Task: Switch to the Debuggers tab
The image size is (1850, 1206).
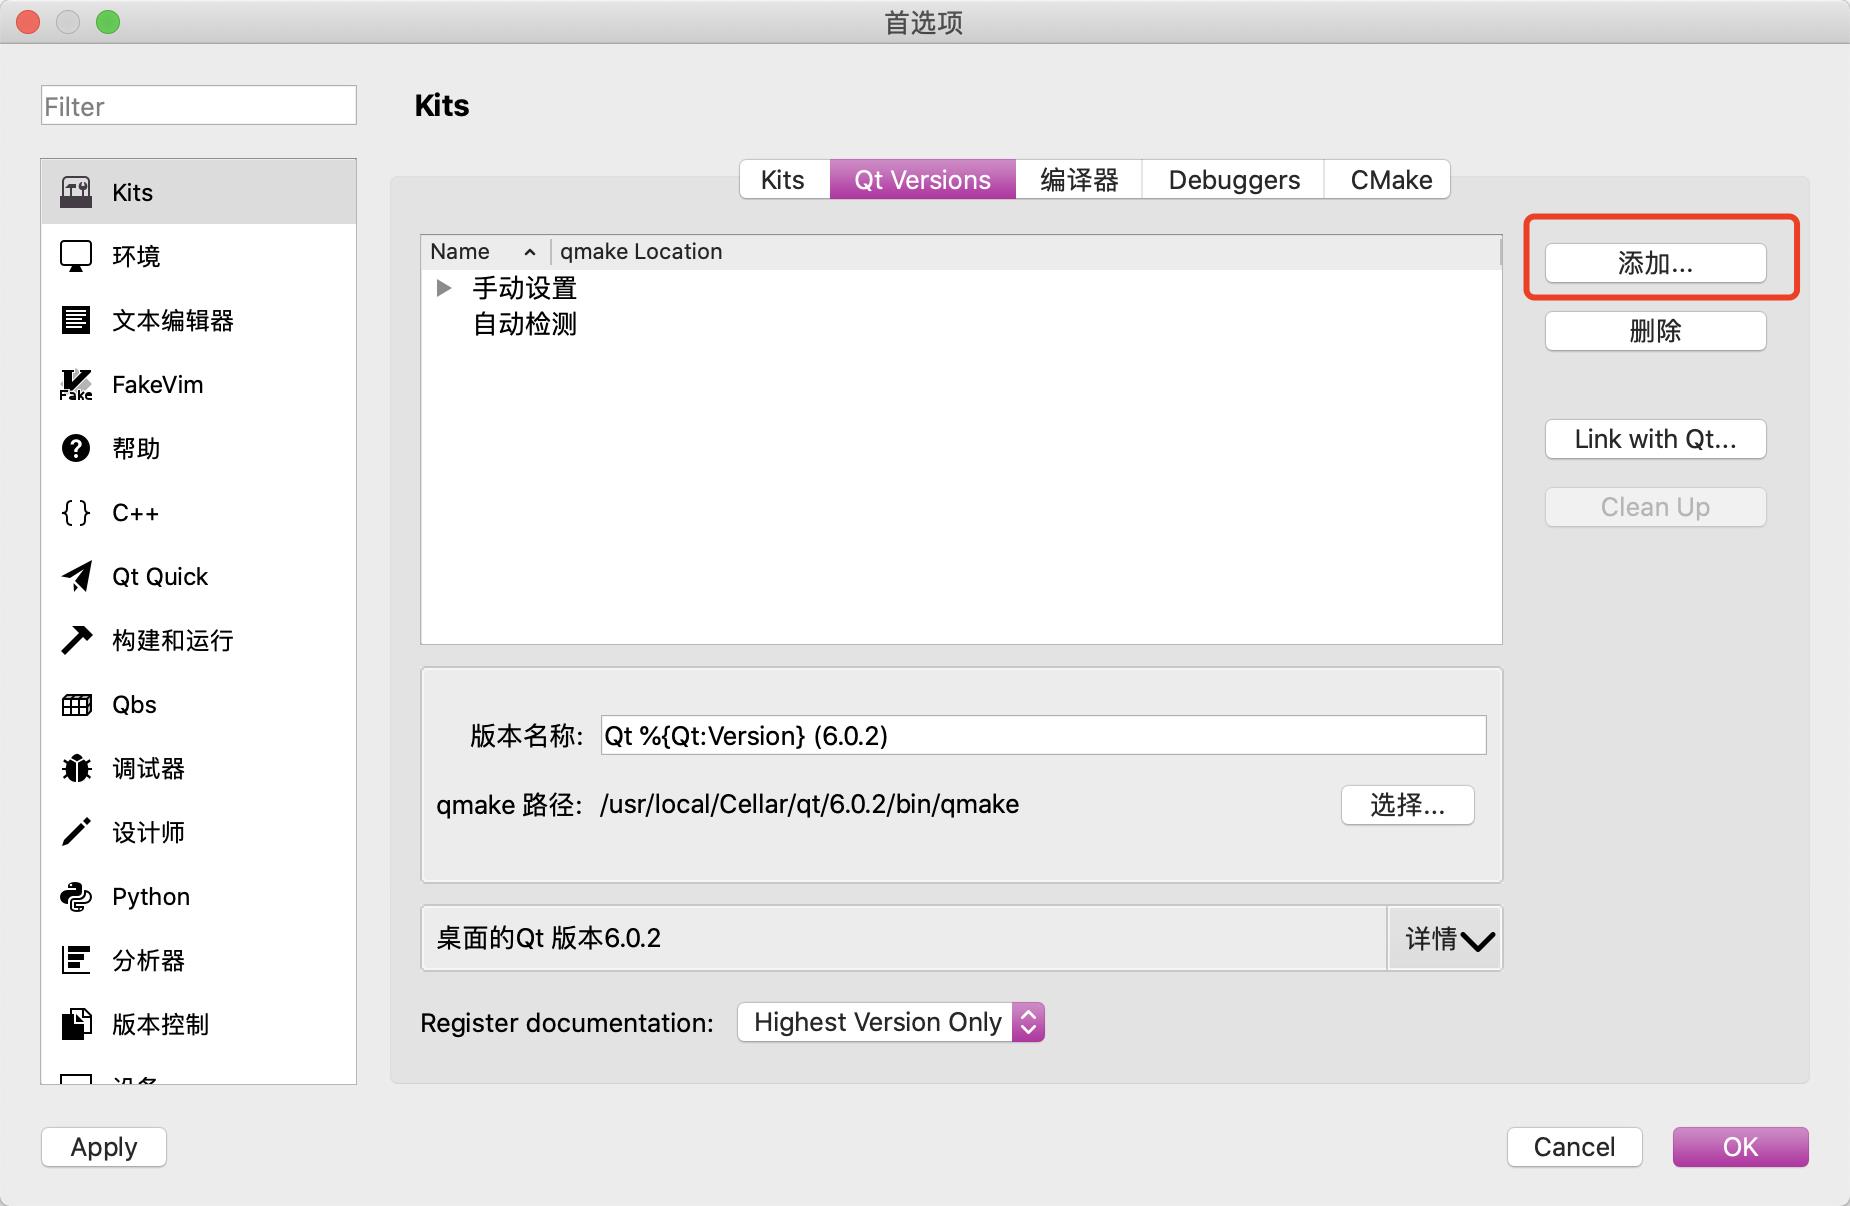Action: (x=1234, y=180)
